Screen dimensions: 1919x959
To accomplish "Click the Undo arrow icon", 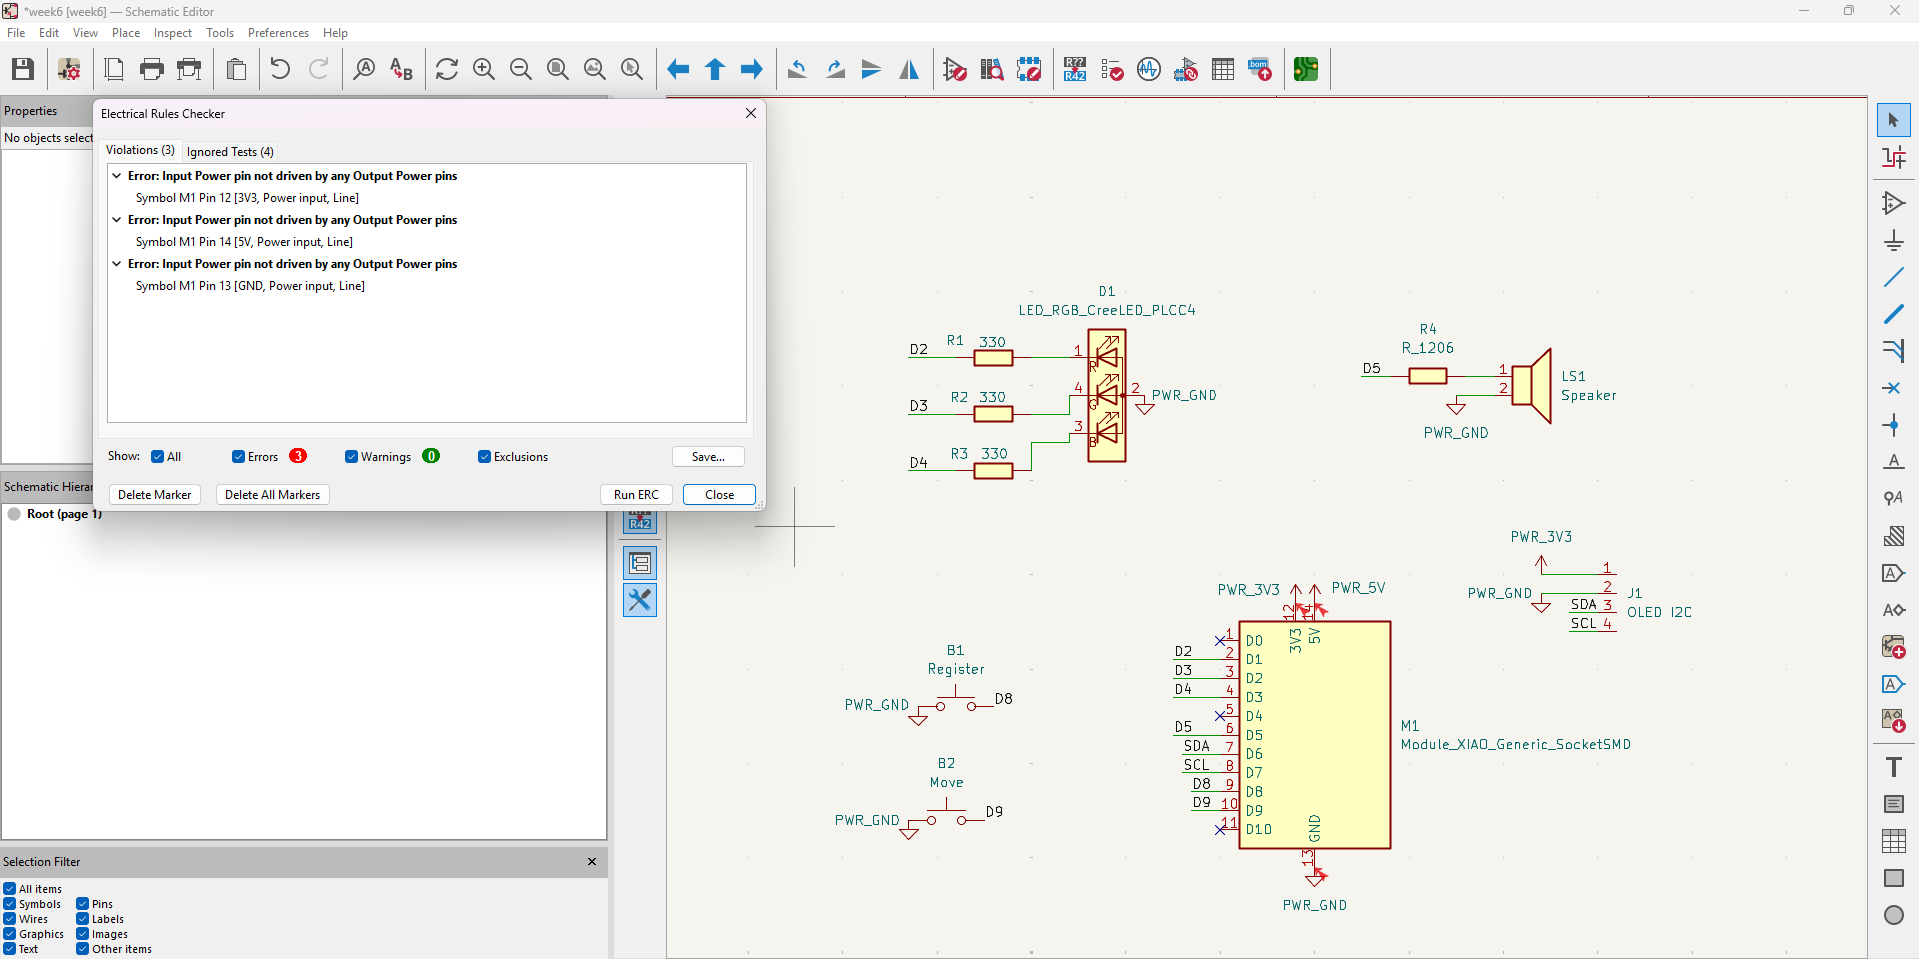I will point(280,69).
